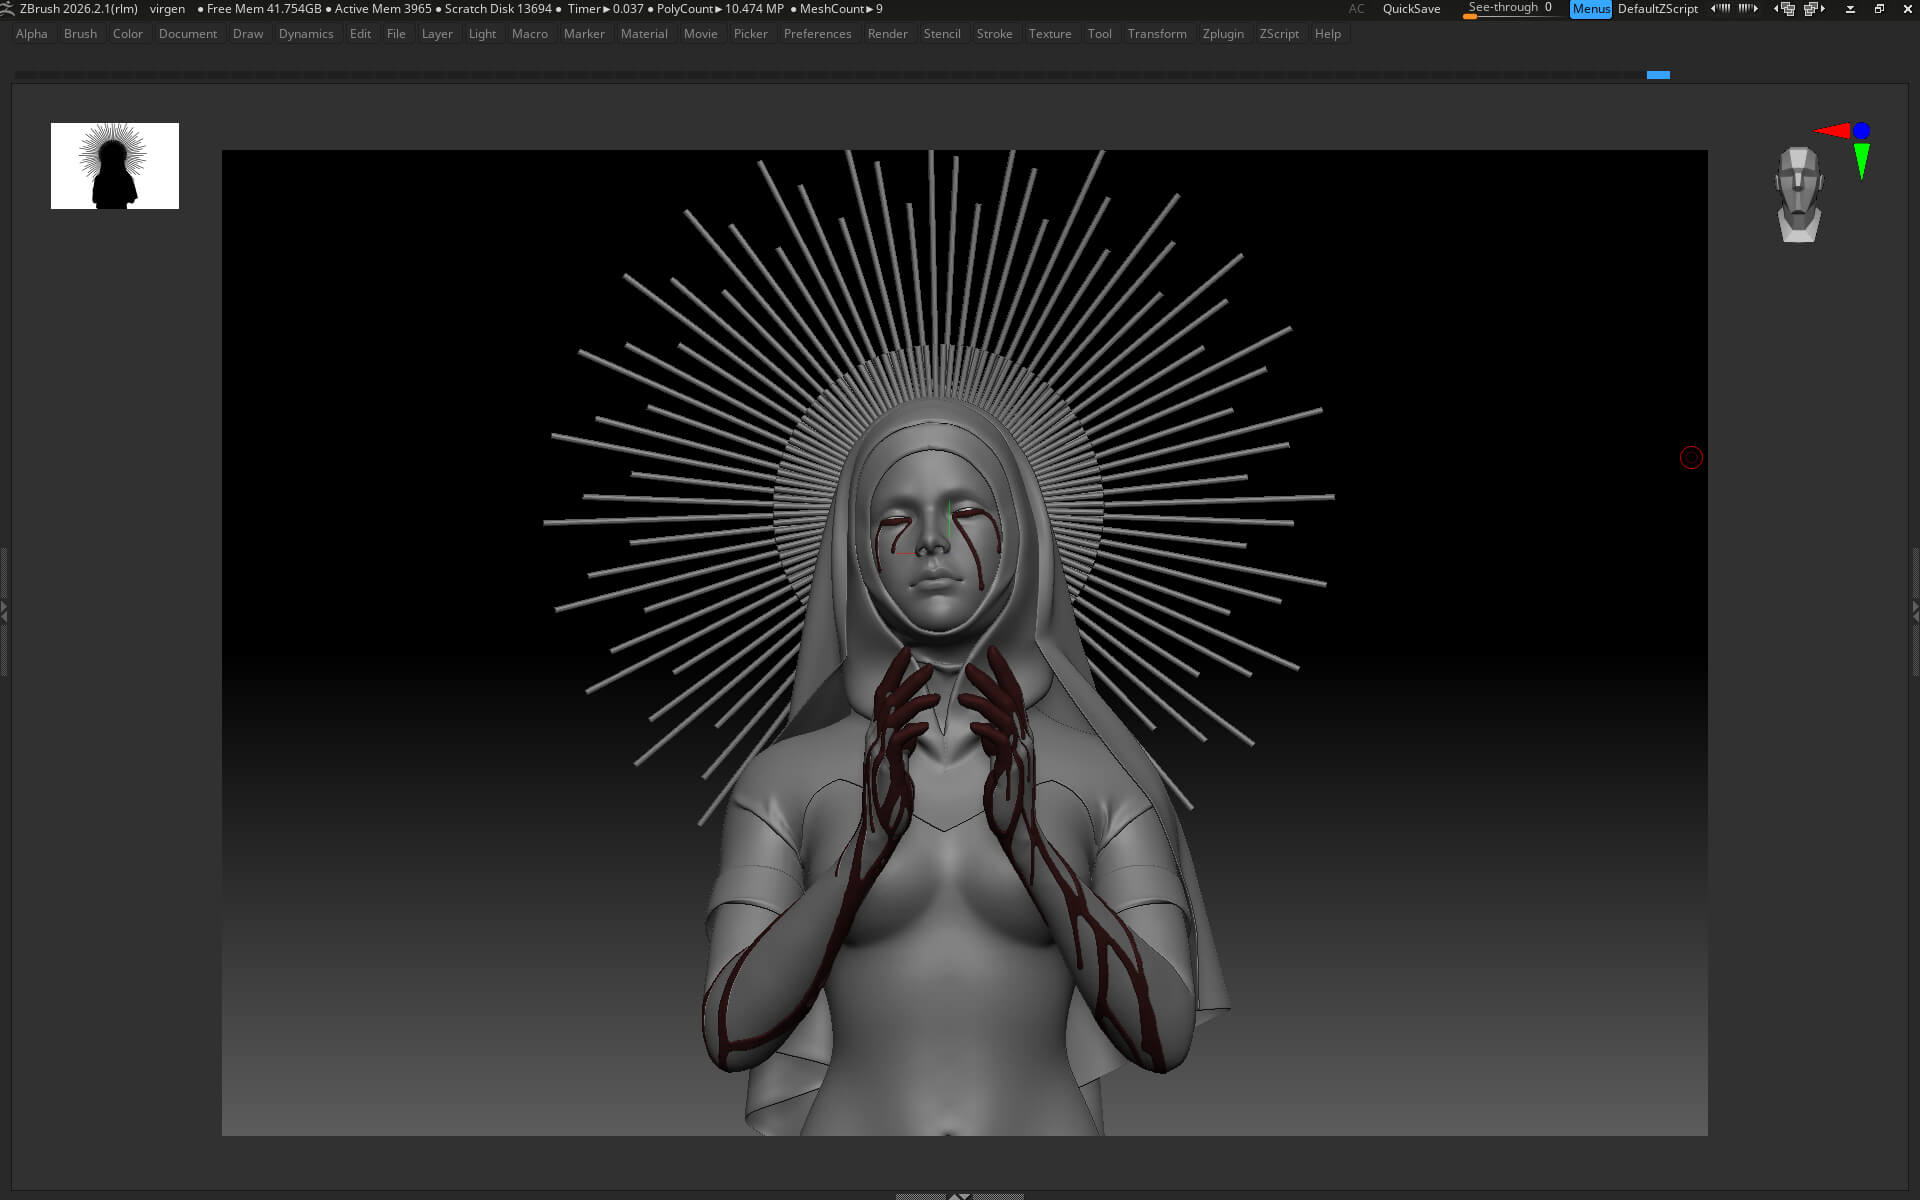Viewport: 1920px width, 1200px height.
Task: Click the hide-to-tray arrow icon in title bar
Action: pyautogui.click(x=1850, y=9)
